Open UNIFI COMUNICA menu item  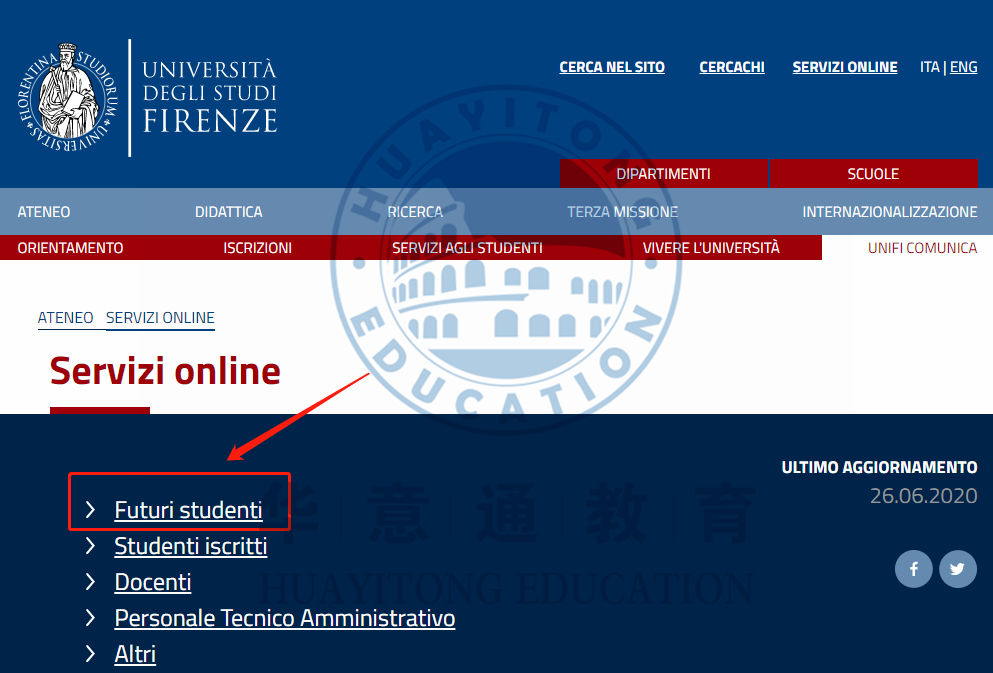(922, 248)
